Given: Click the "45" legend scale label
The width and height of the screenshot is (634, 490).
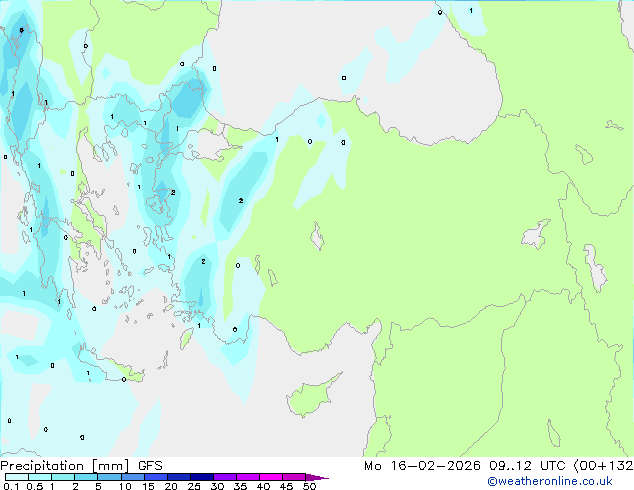Looking at the screenshot, I should (286, 486).
